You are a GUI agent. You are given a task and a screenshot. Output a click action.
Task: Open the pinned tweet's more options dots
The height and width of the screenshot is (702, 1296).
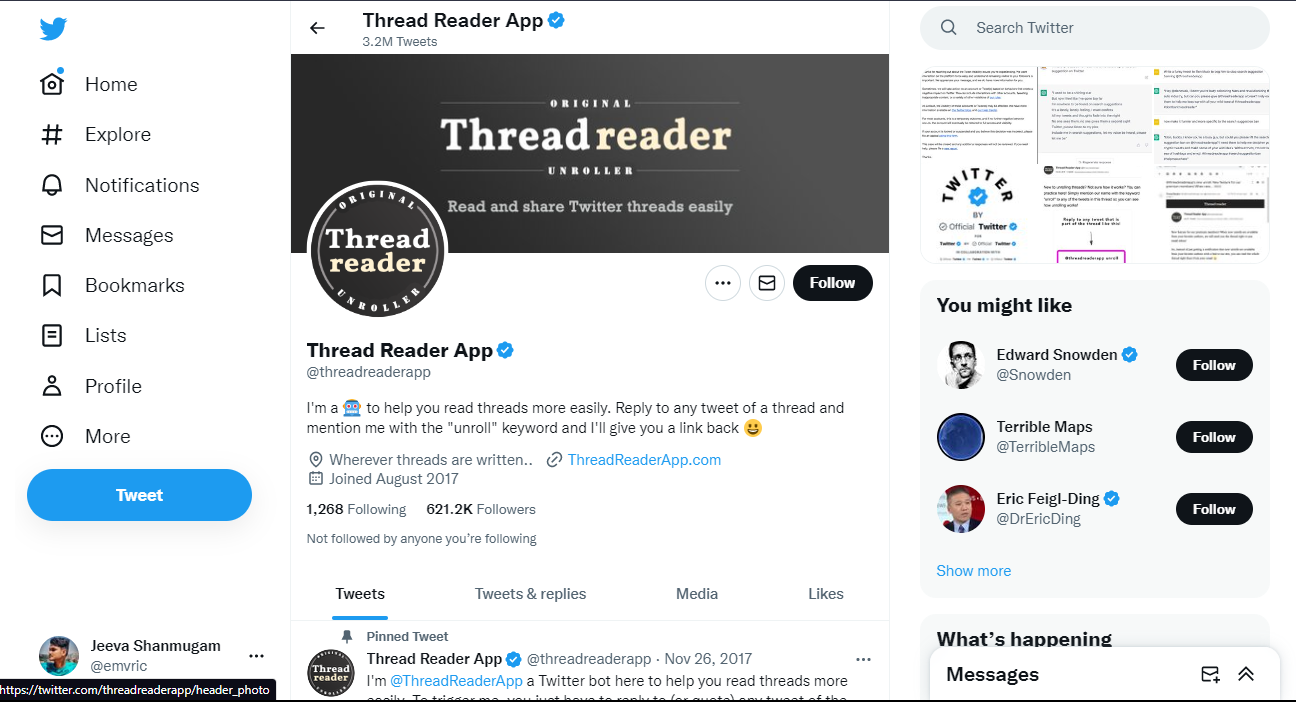[x=863, y=659]
